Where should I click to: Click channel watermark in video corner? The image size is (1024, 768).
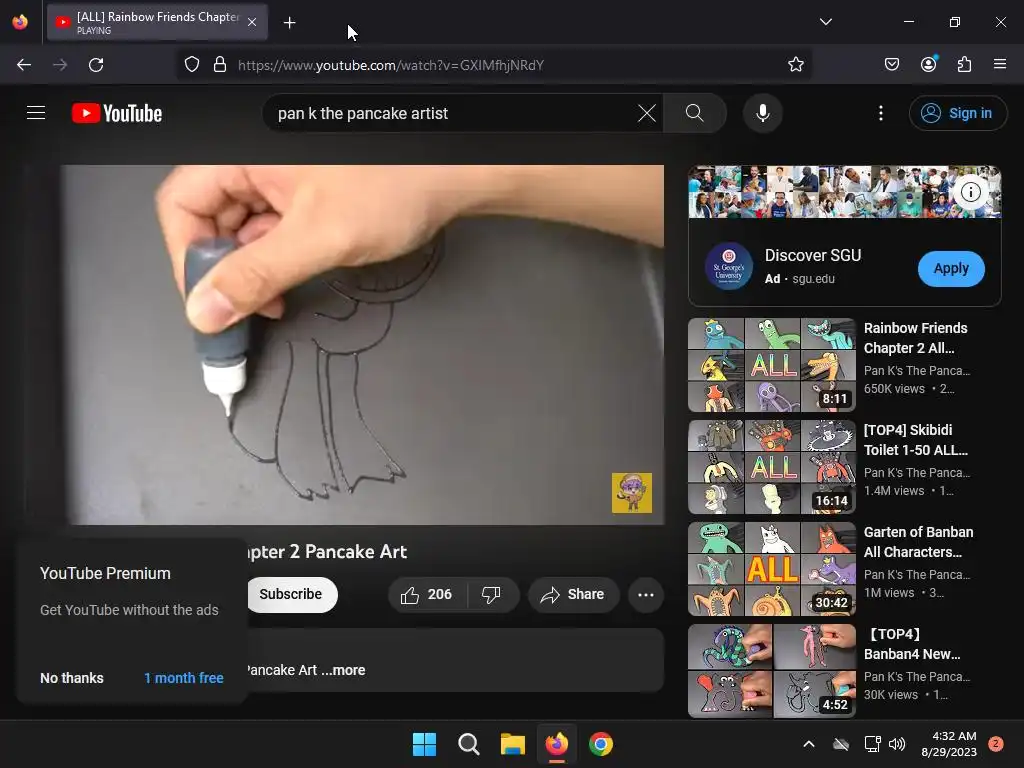click(x=632, y=493)
